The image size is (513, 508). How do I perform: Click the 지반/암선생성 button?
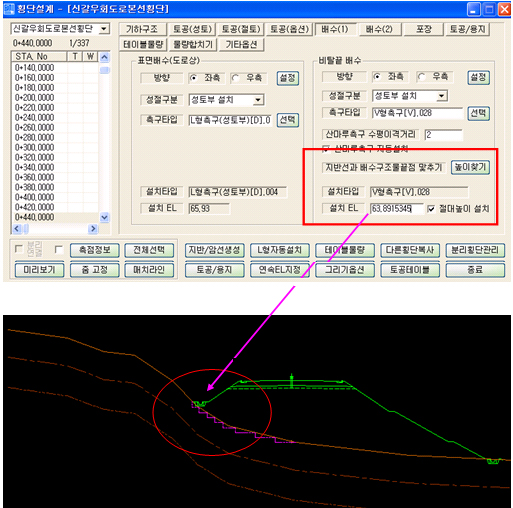point(214,250)
